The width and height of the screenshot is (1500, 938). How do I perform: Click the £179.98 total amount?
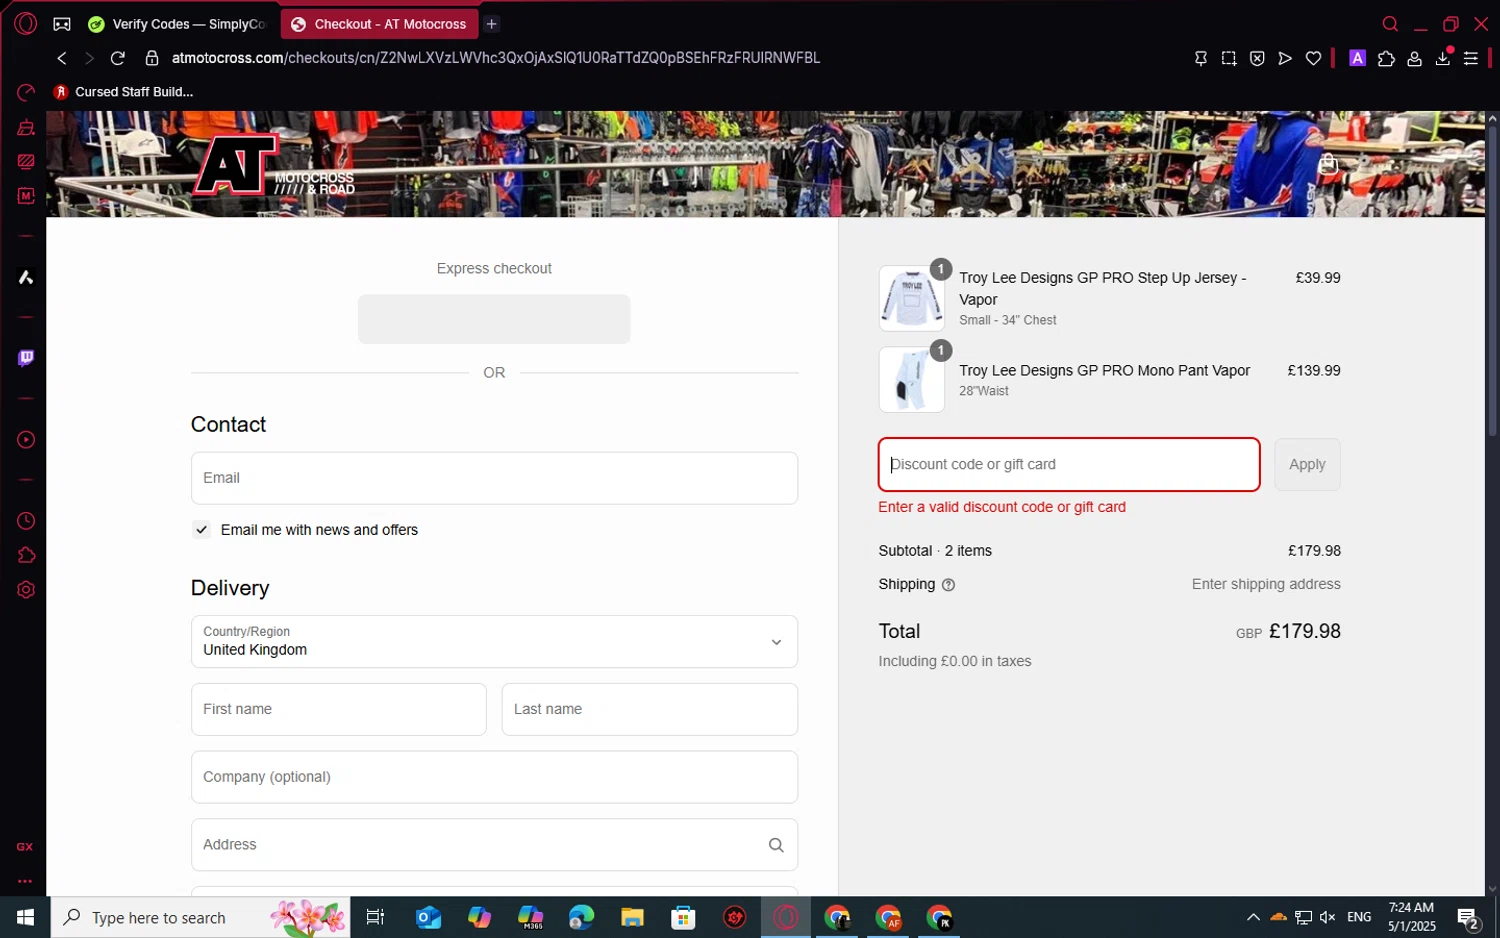pyautogui.click(x=1305, y=631)
